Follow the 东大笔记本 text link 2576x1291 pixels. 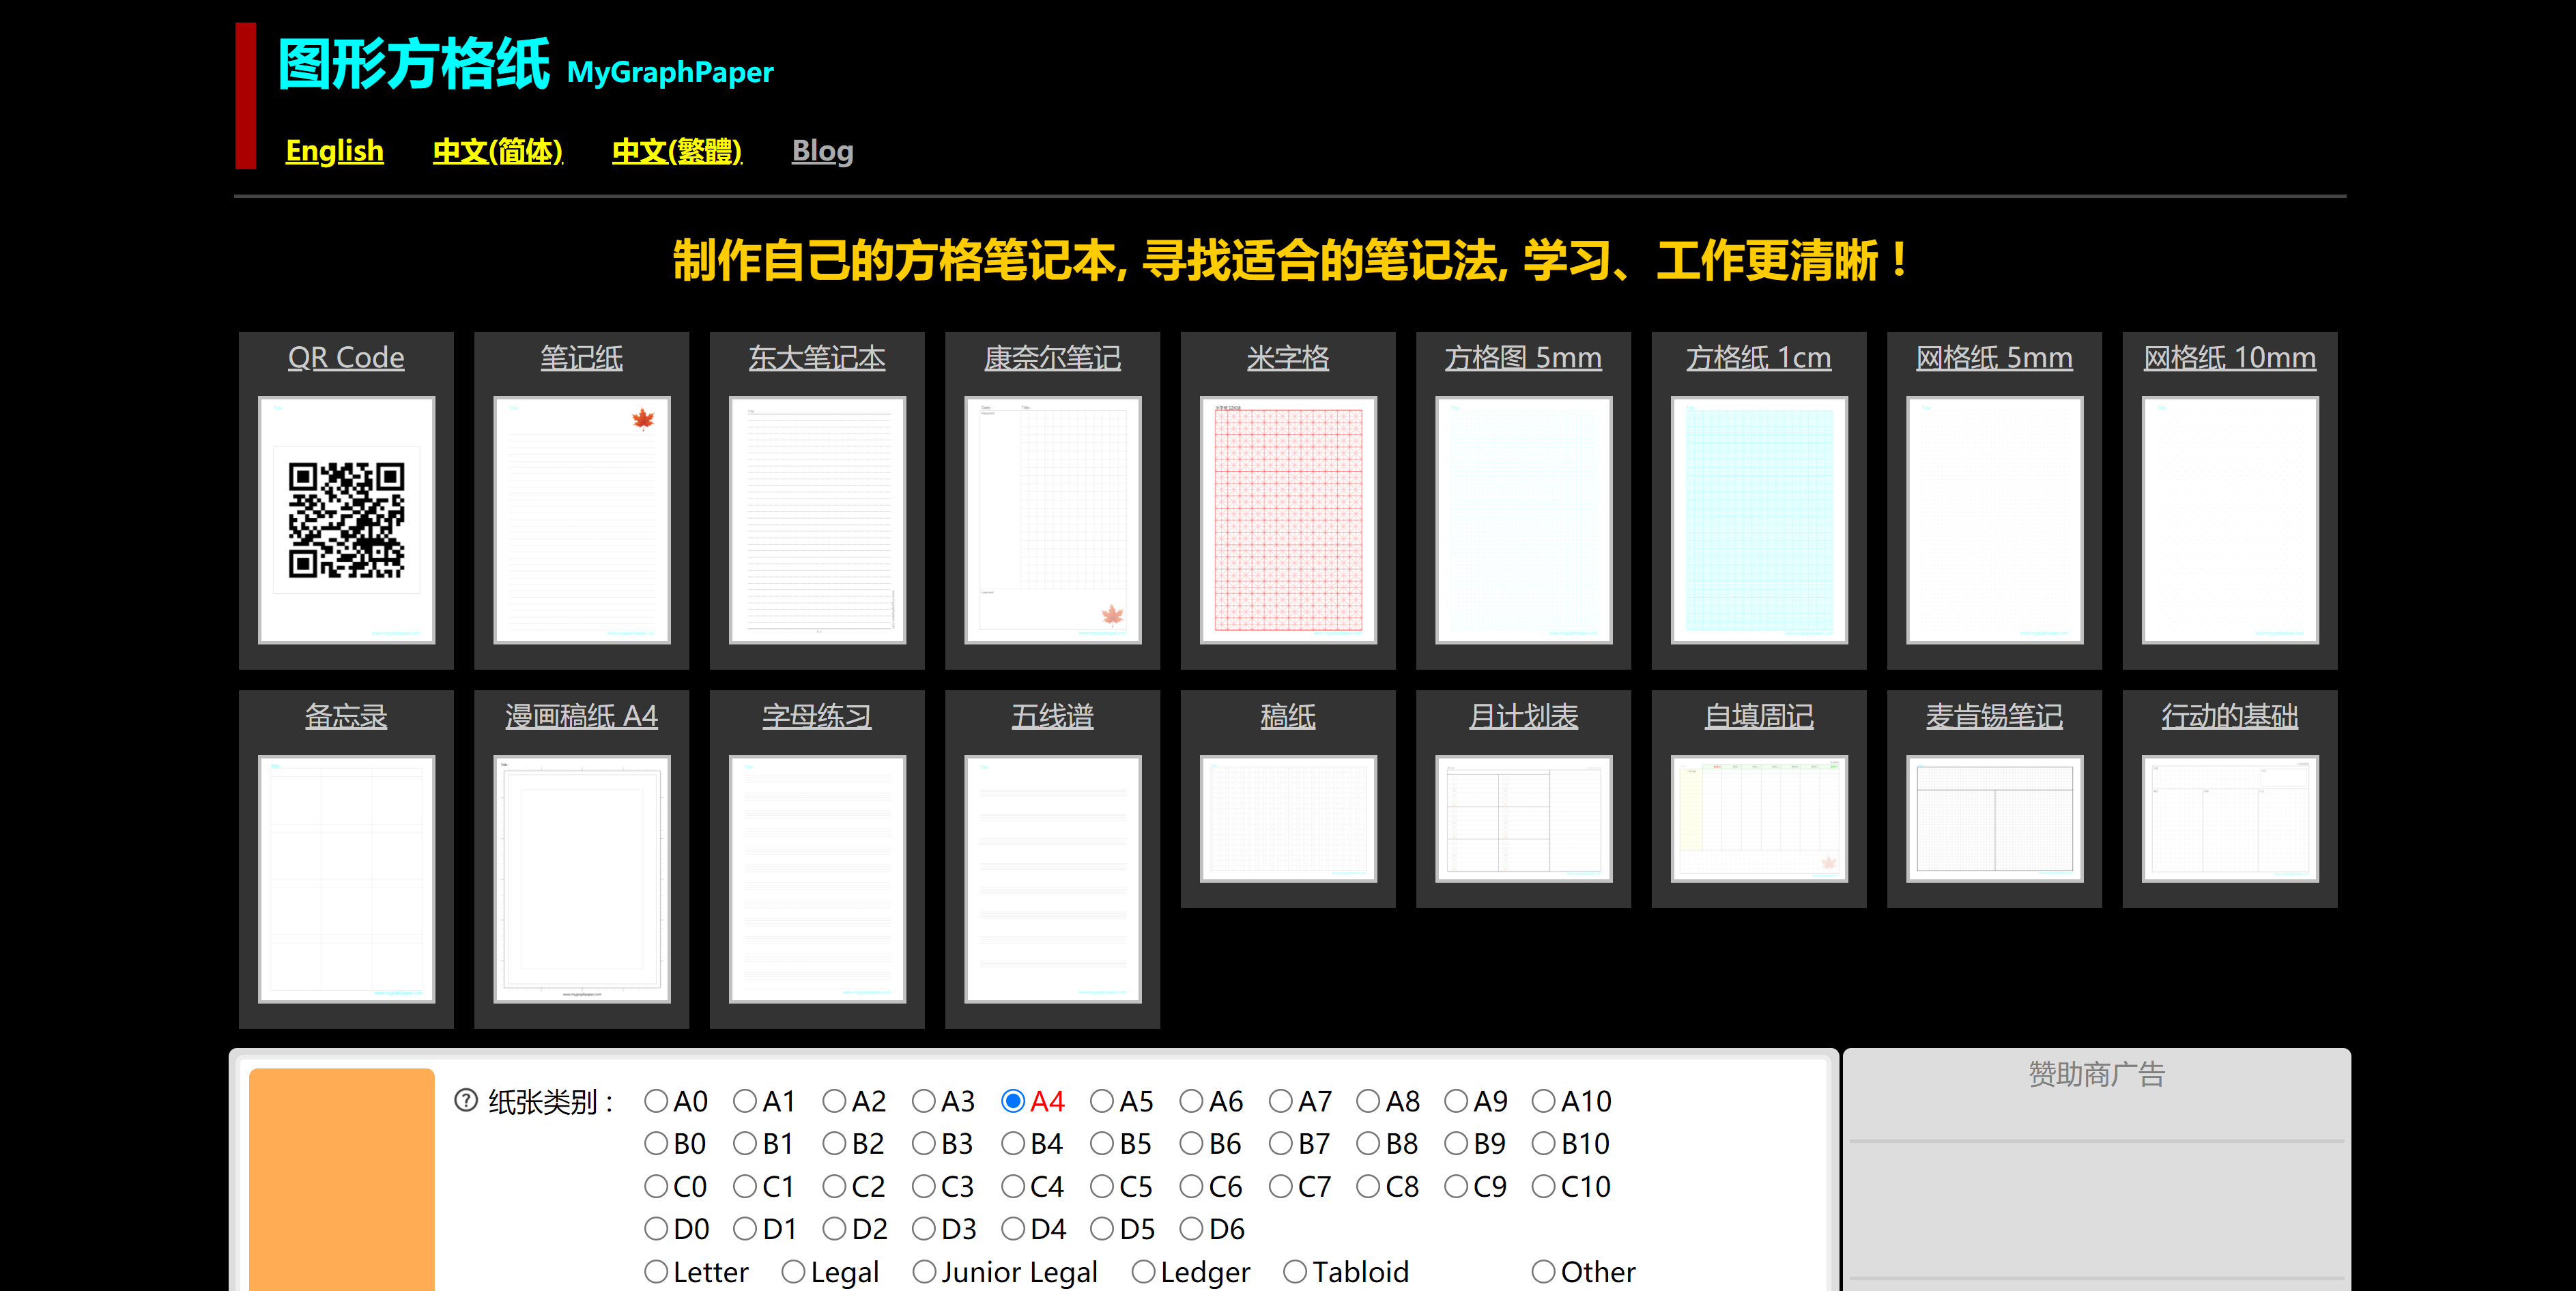817,358
